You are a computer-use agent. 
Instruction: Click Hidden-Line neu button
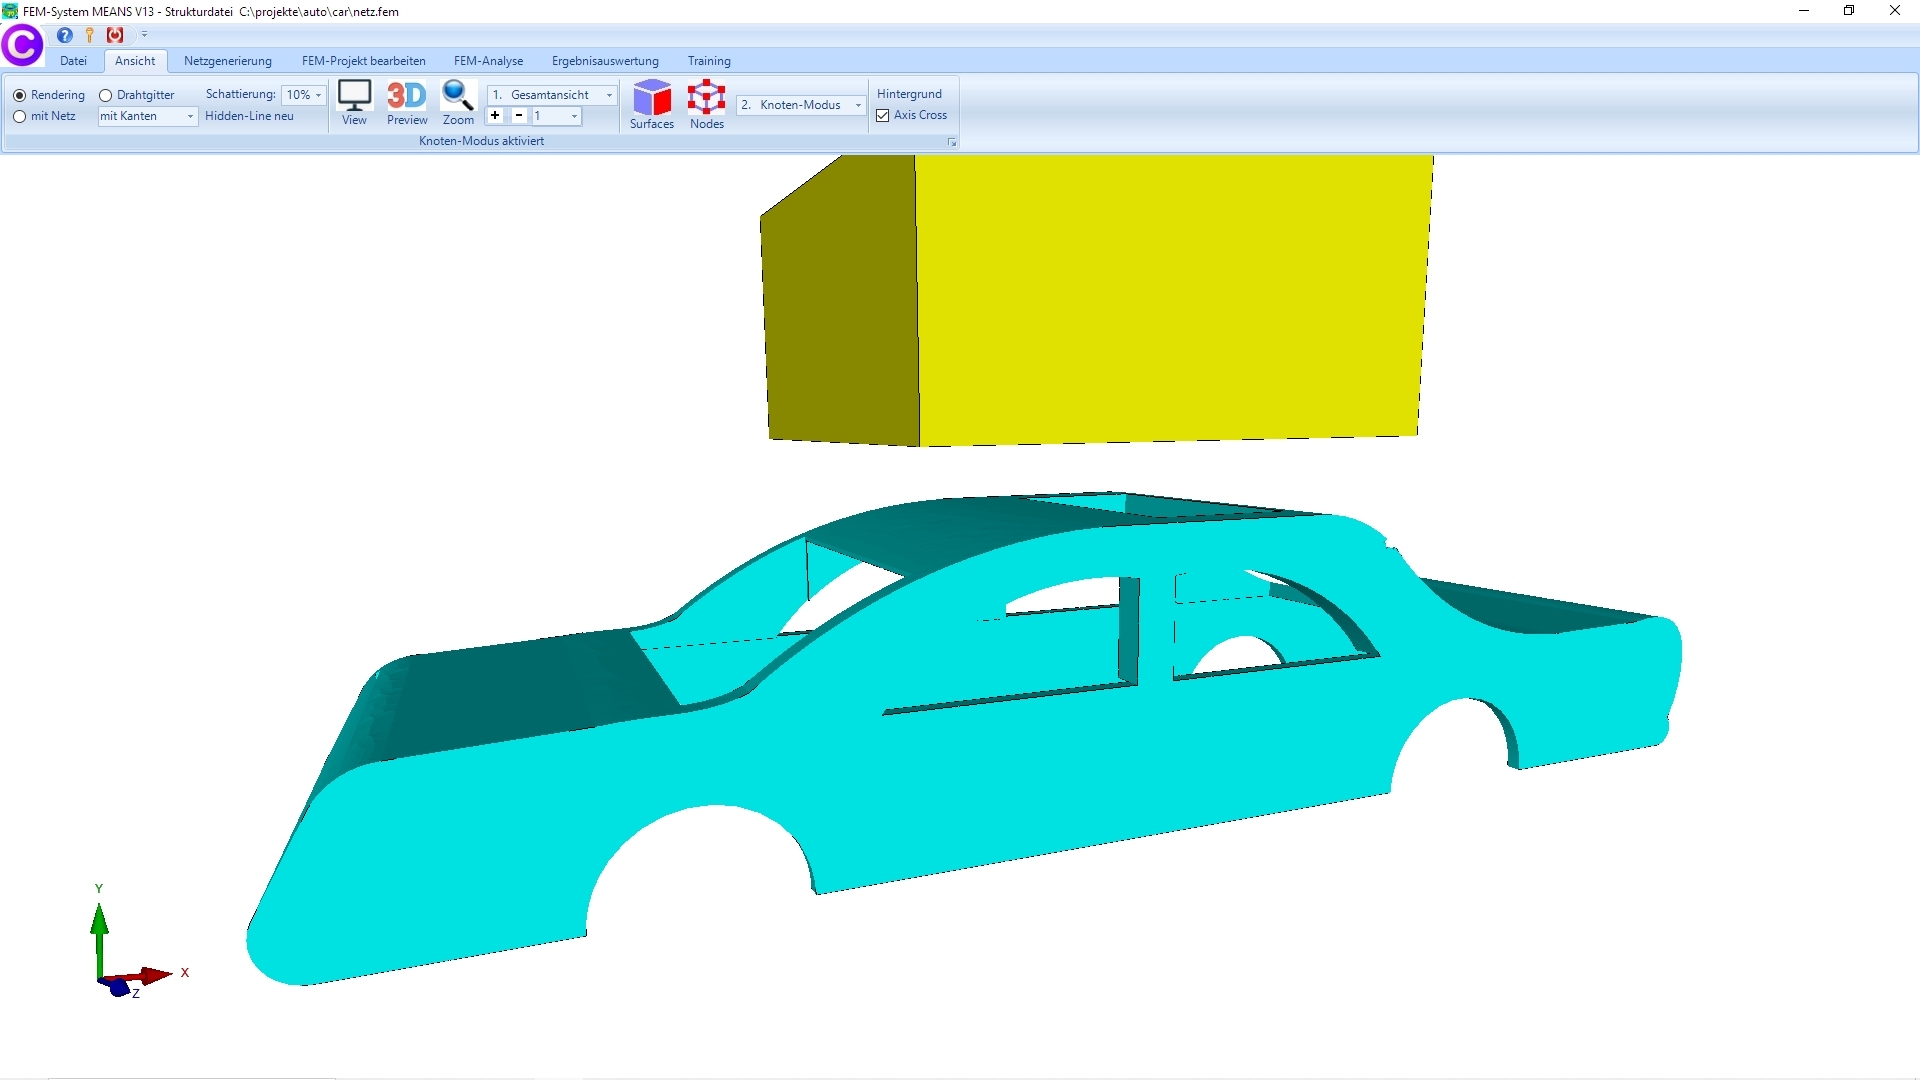coord(249,116)
